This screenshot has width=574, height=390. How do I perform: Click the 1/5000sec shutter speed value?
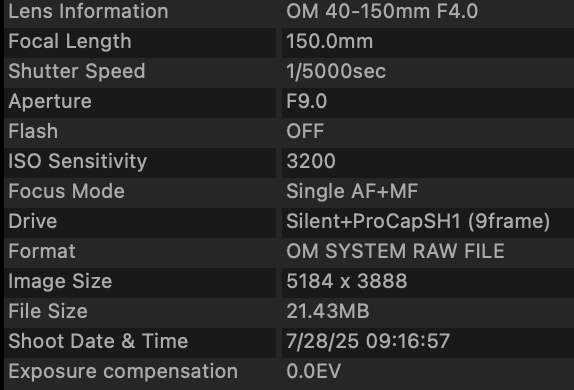336,71
